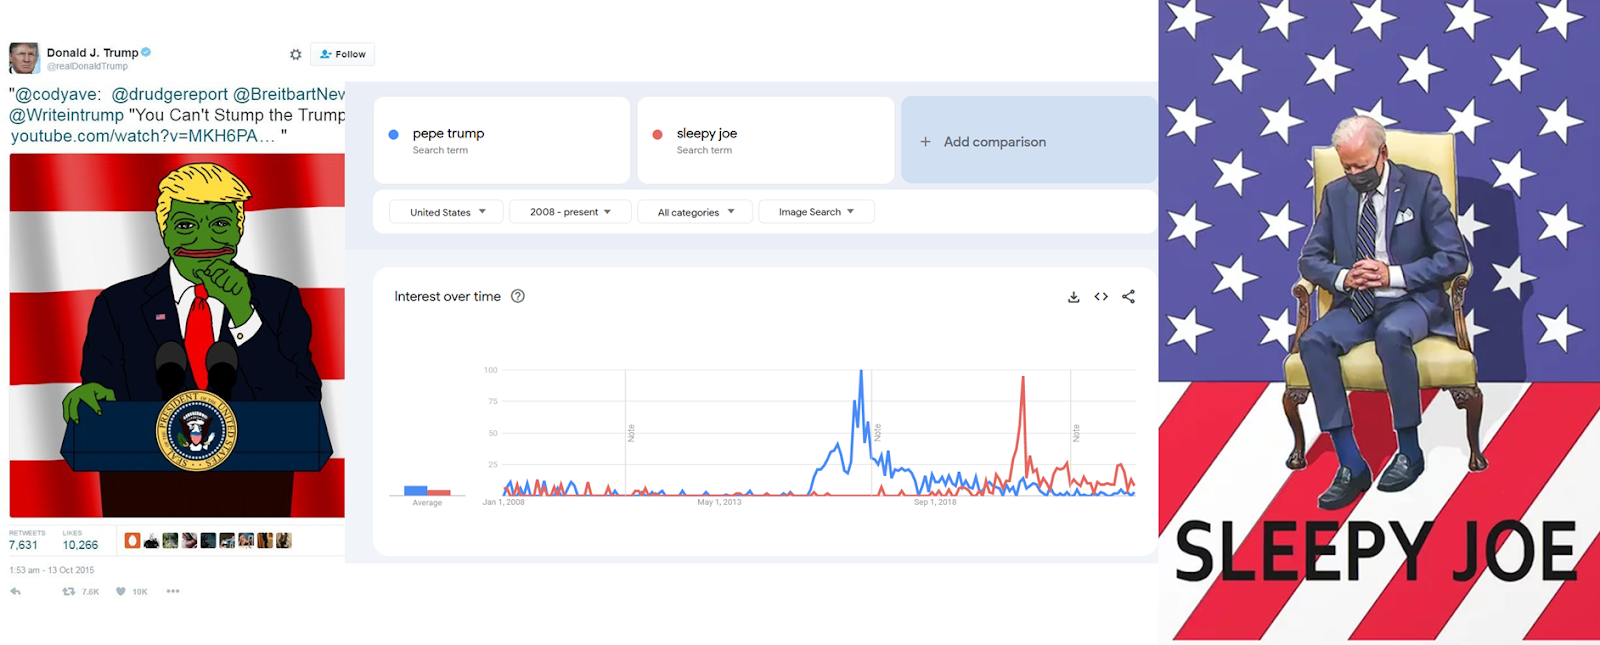Open the Image Search type dropdown
Image resolution: width=1600 pixels, height=645 pixels.
[x=816, y=212]
